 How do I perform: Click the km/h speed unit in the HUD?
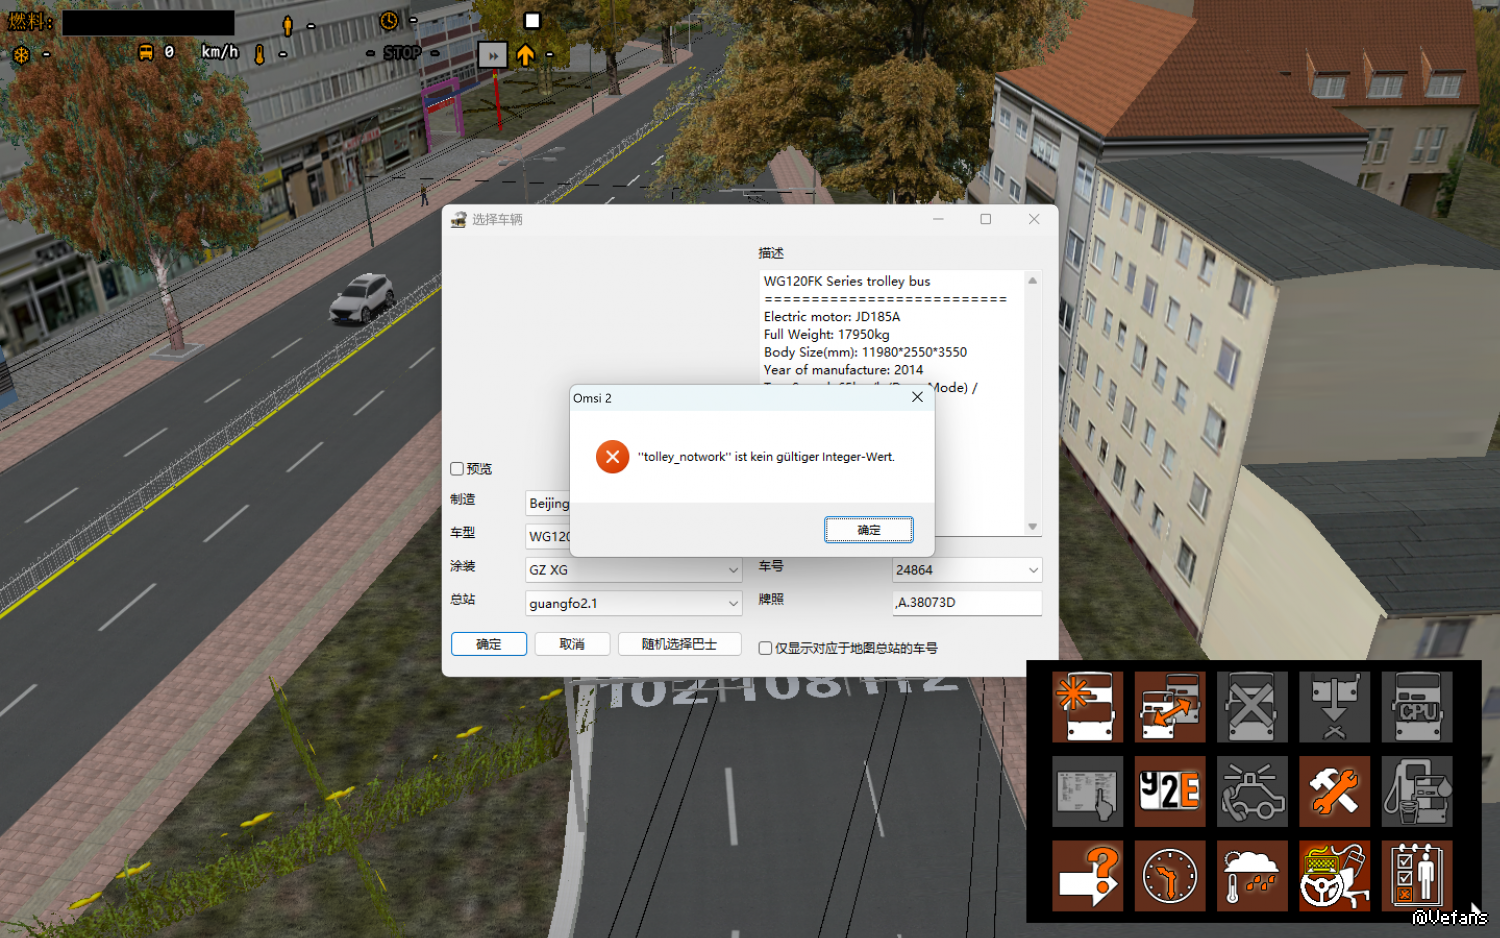coord(220,52)
